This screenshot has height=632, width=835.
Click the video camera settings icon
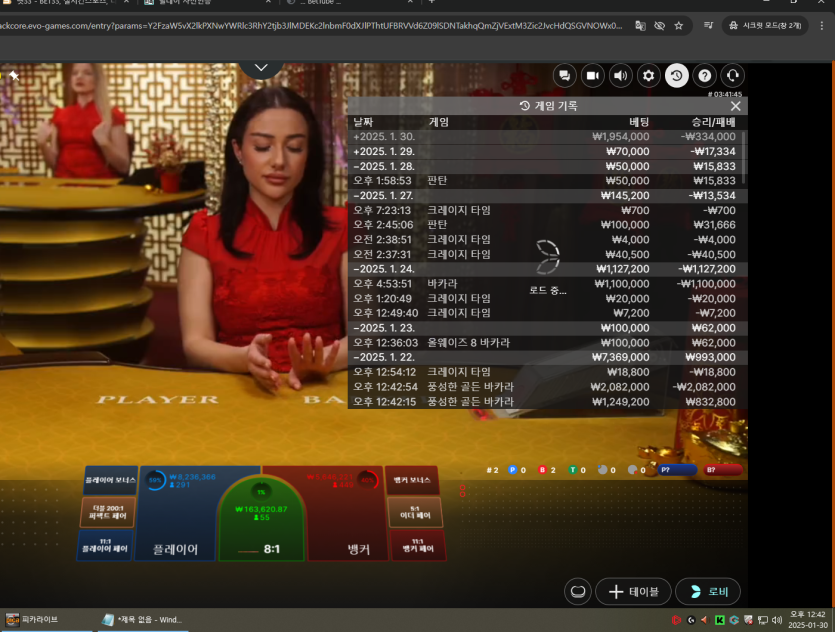592,75
